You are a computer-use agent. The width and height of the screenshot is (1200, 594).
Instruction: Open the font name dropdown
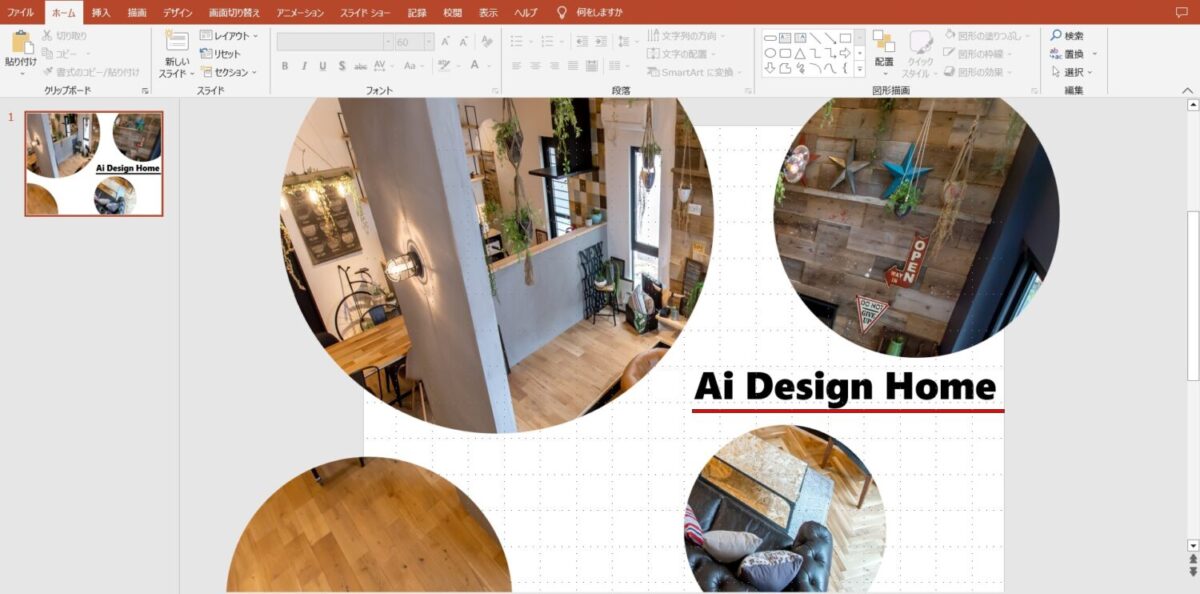[x=388, y=42]
